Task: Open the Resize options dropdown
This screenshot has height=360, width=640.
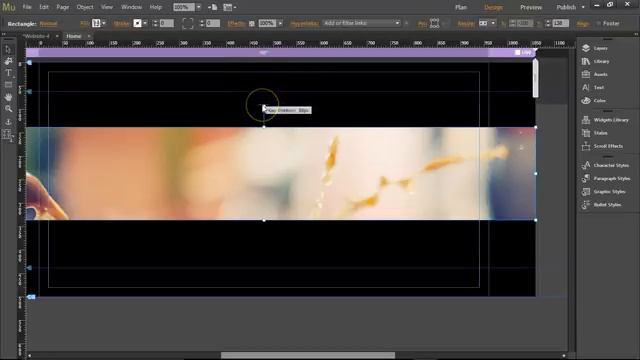Action: pos(487,23)
